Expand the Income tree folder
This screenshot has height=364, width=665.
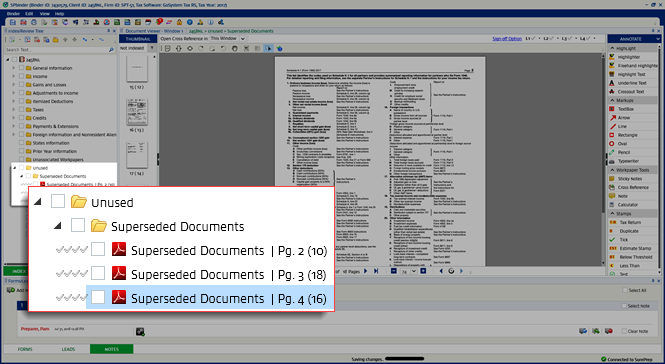14,76
